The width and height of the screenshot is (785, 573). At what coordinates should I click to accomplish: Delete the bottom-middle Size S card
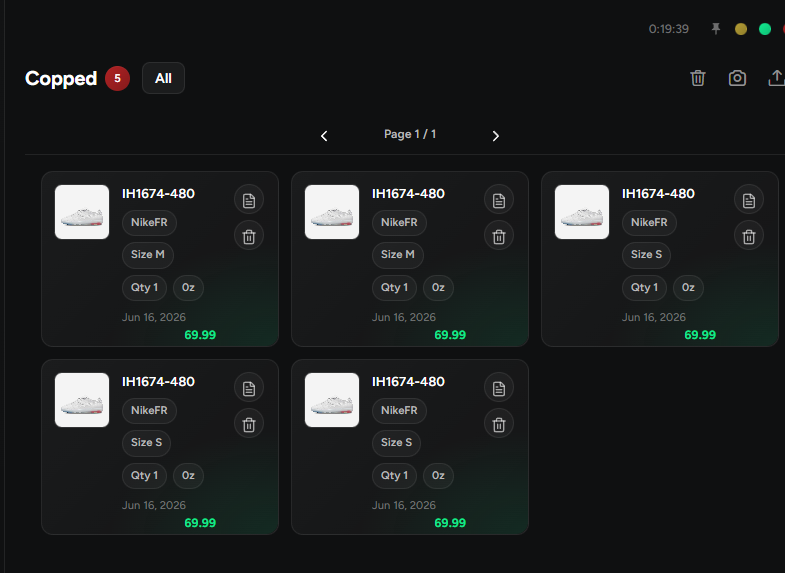(499, 424)
